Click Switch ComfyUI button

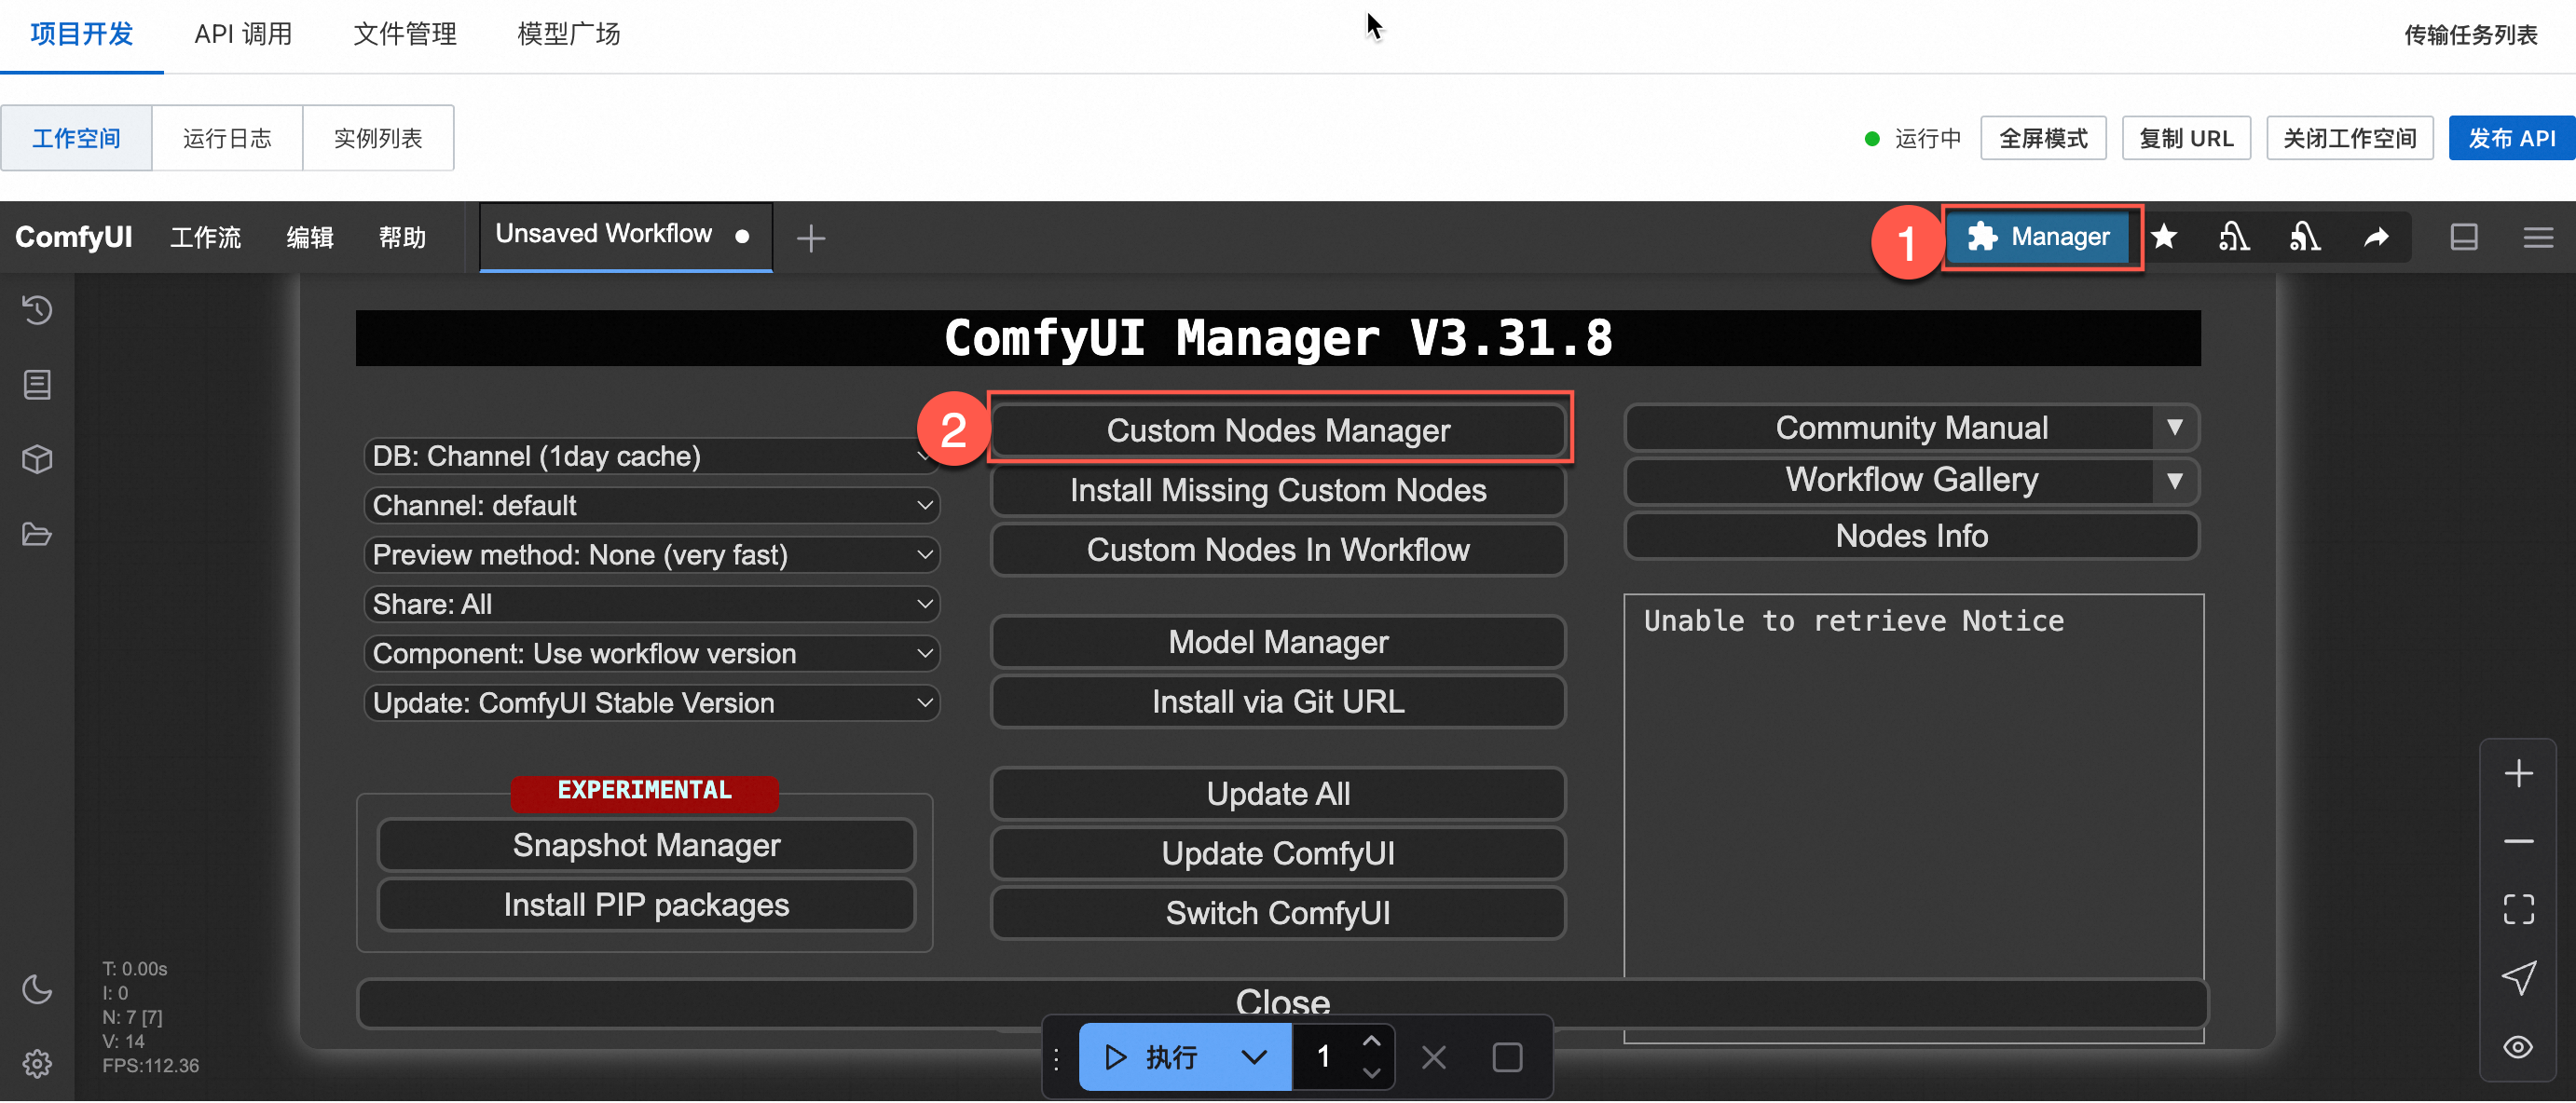point(1278,913)
